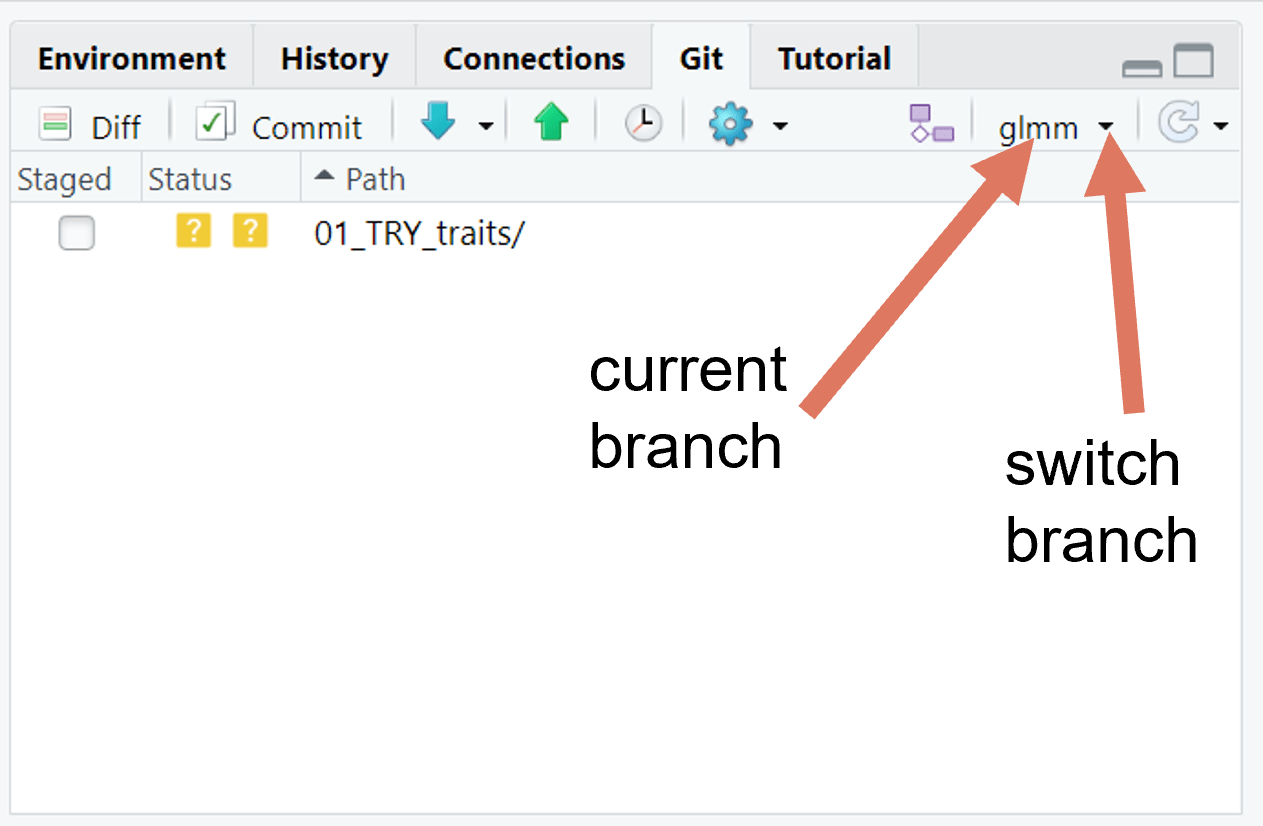Click the untracked status question-mark icon

[x=193, y=230]
